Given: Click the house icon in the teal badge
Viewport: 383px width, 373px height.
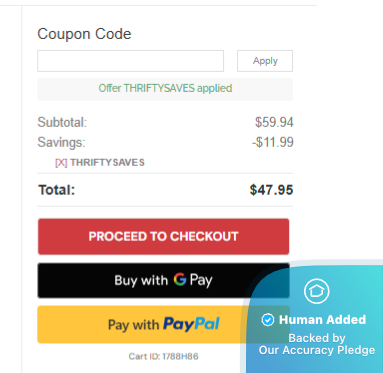Looking at the screenshot, I should tap(316, 291).
